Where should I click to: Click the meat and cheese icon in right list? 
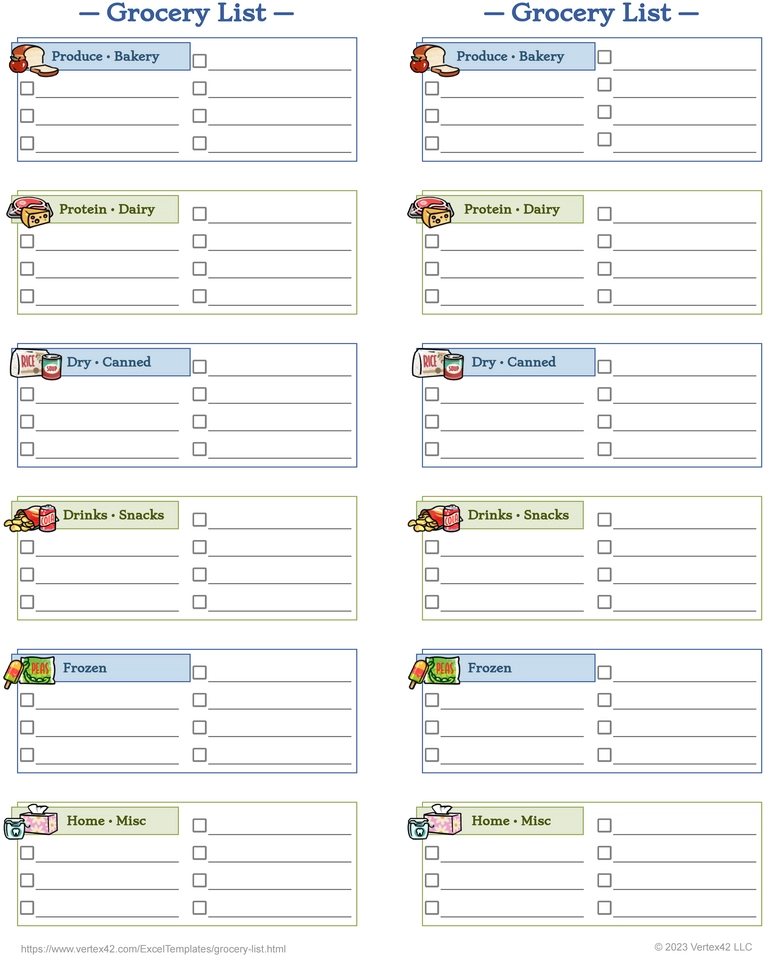click(430, 212)
